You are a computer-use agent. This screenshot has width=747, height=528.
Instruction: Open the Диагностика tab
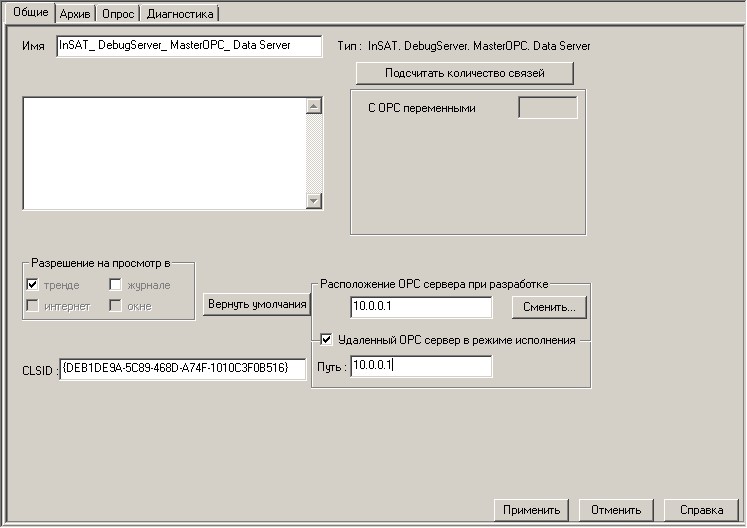coord(180,14)
